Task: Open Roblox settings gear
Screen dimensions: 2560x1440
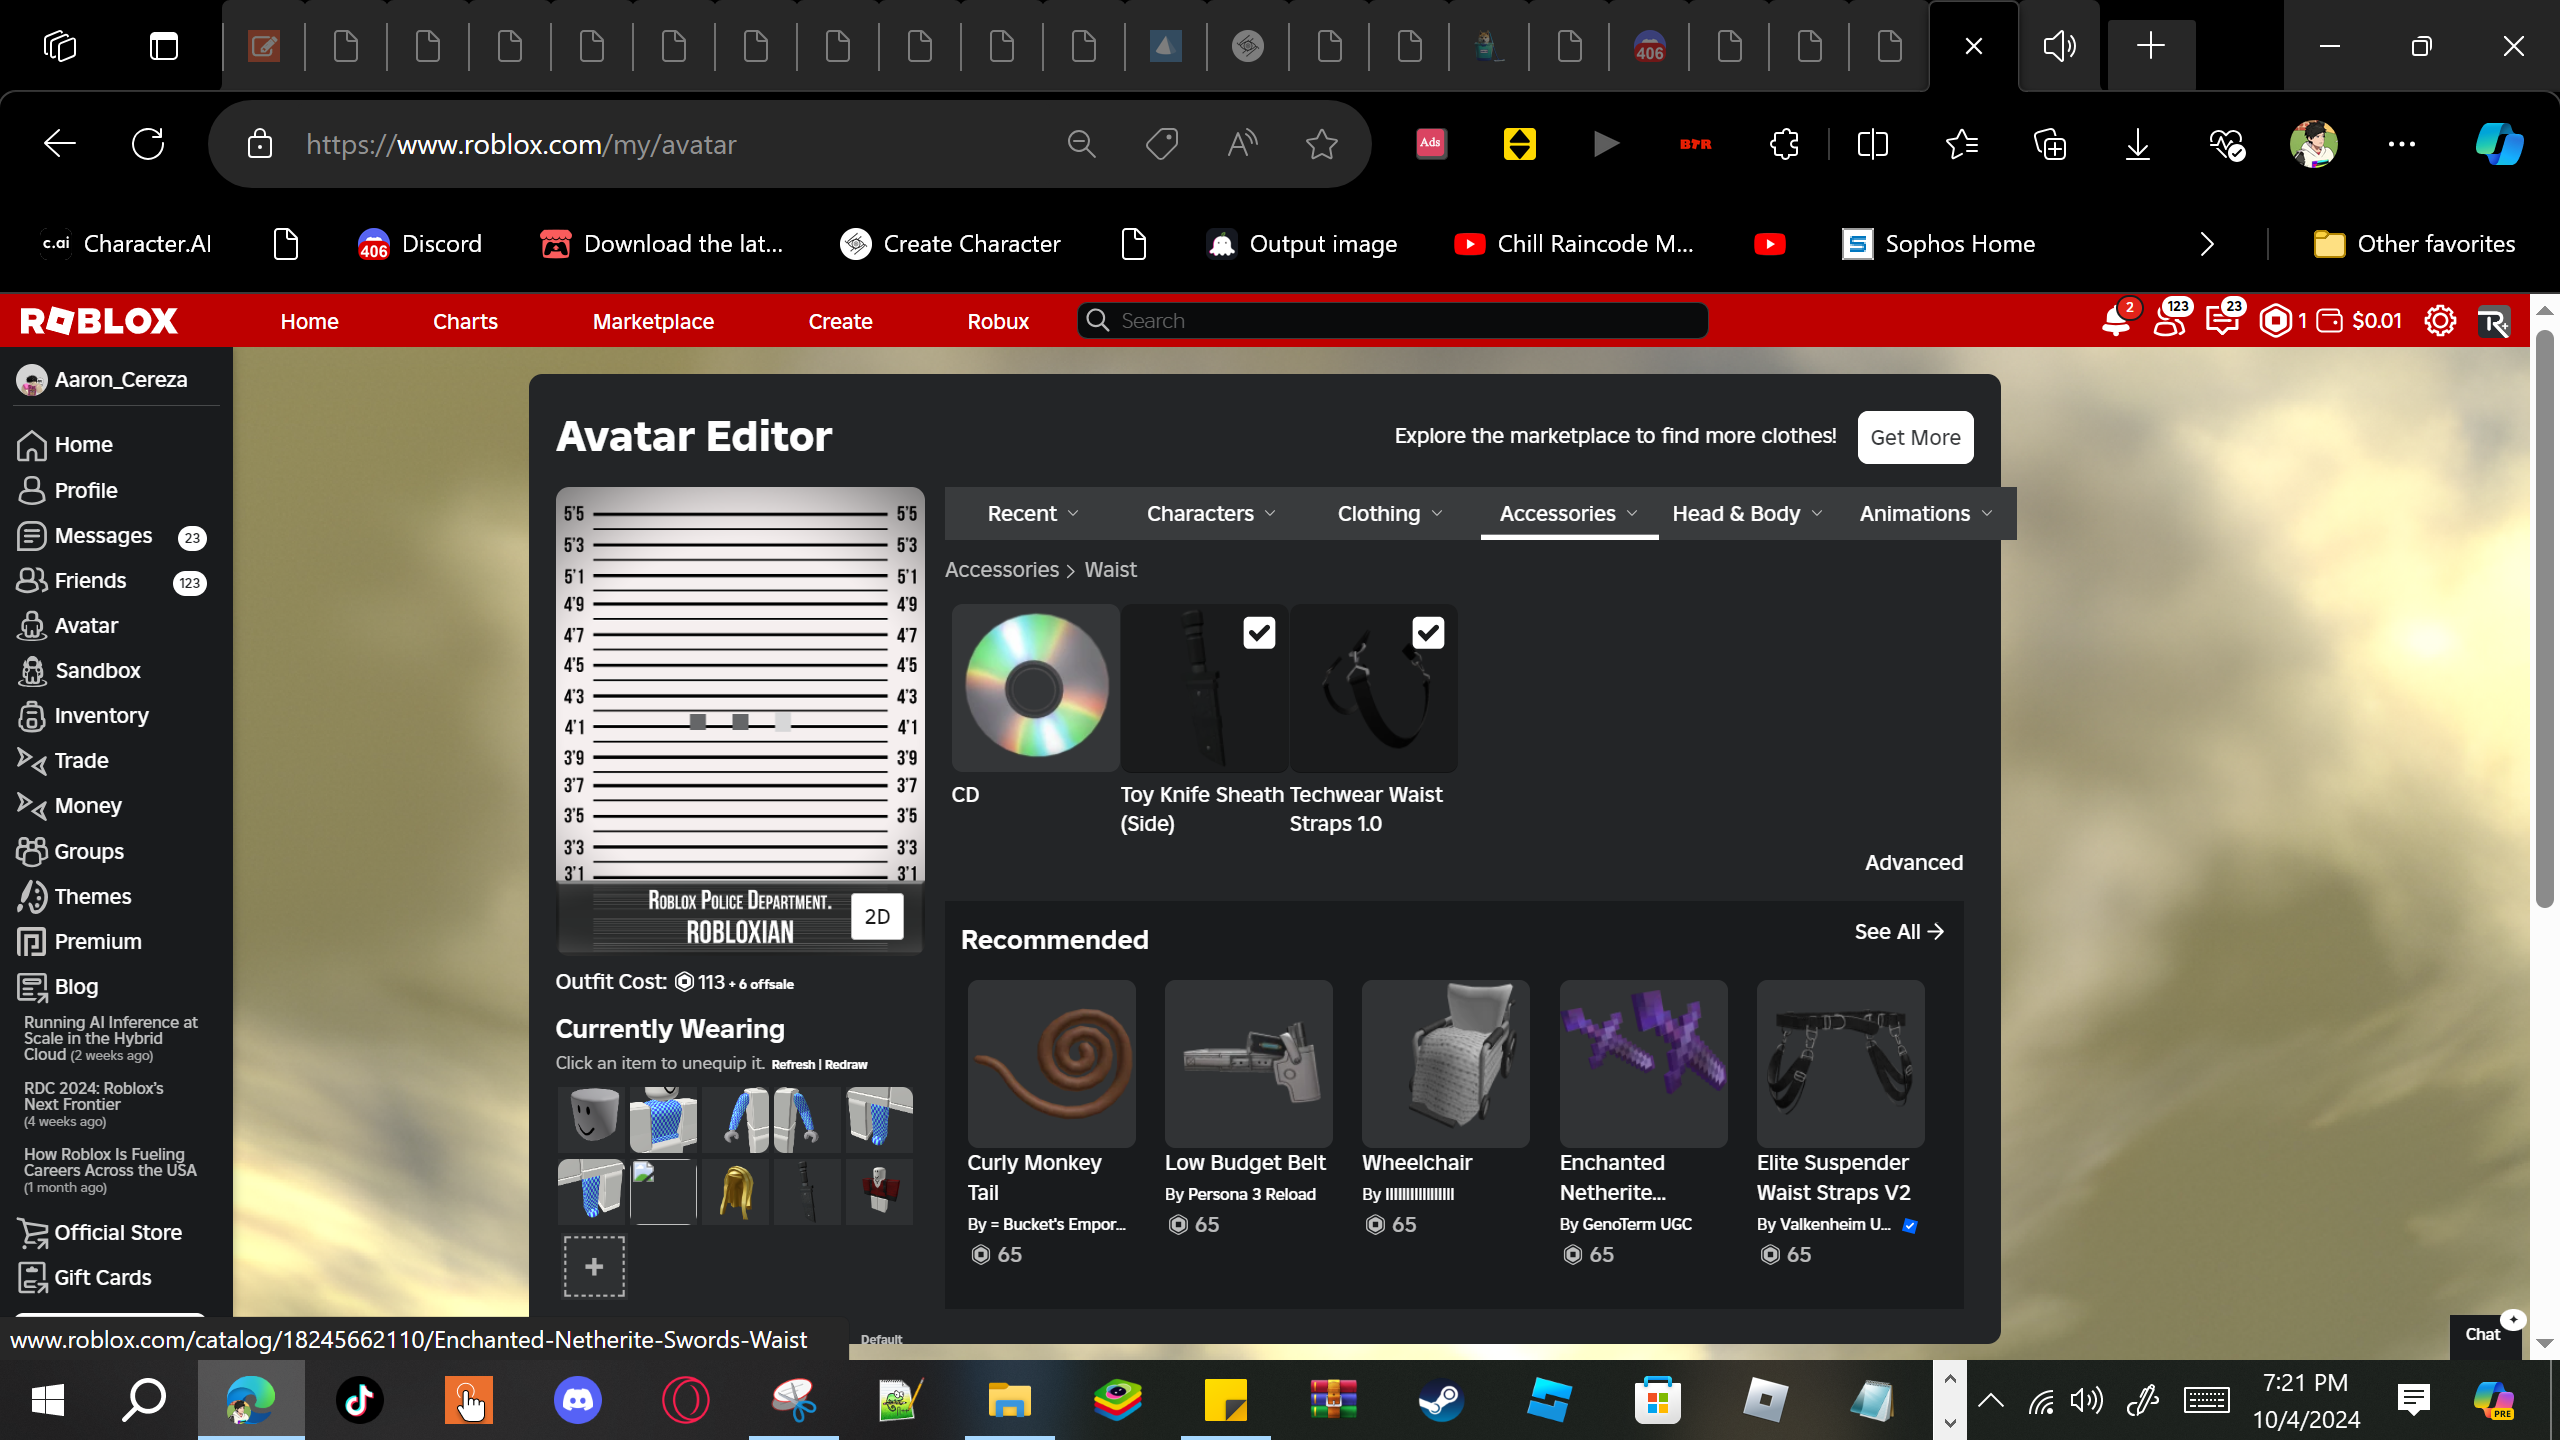Action: [x=2440, y=321]
